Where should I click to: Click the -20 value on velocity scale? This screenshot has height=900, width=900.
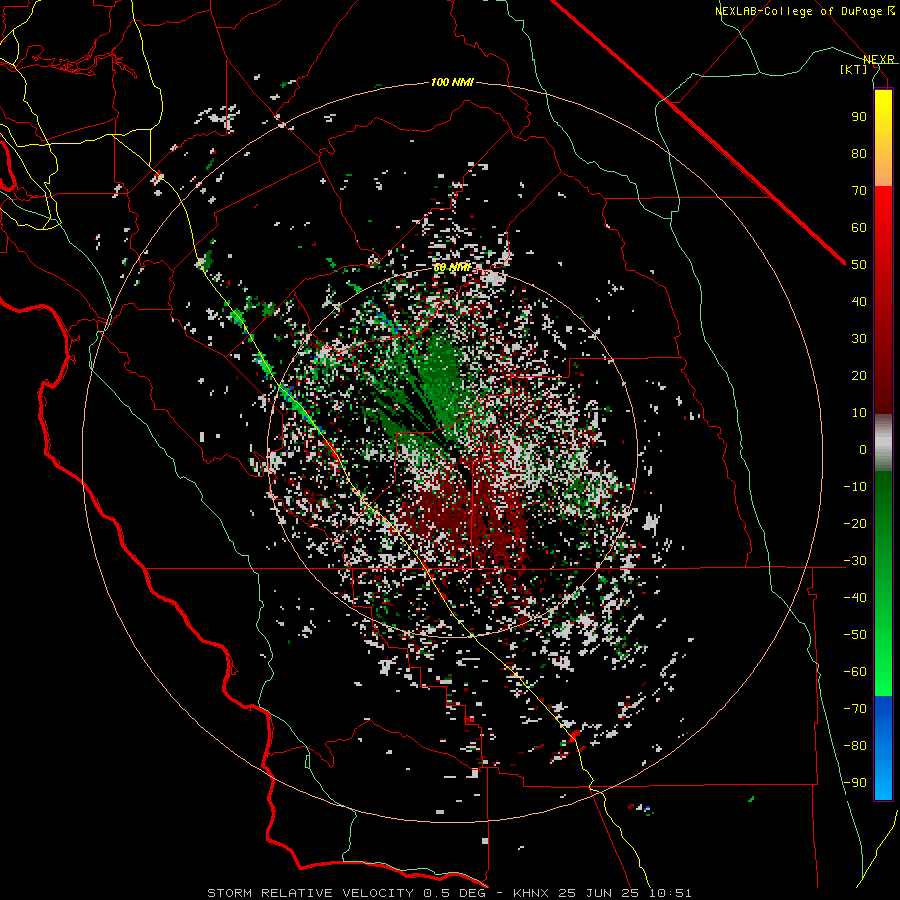[855, 523]
